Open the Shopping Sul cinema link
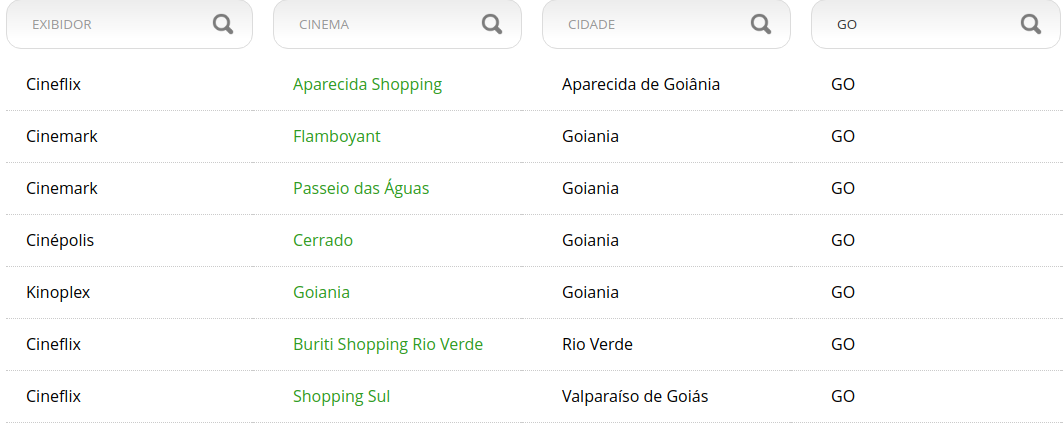The image size is (1063, 429). click(x=341, y=397)
